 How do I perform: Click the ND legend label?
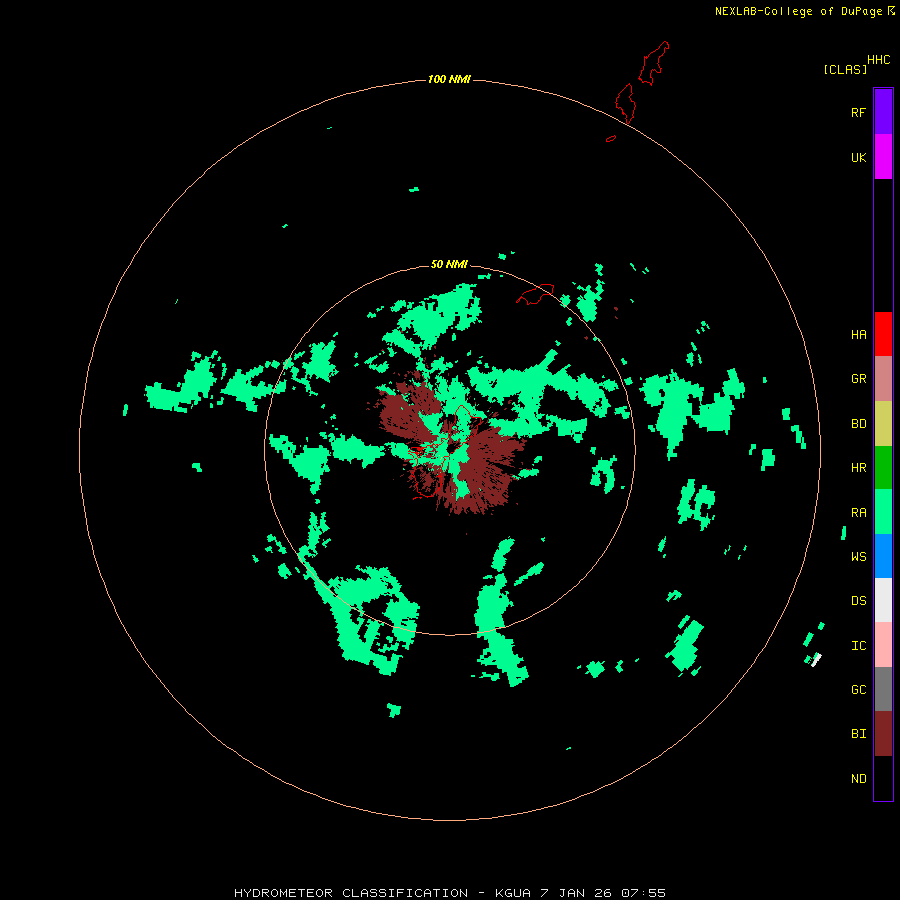(x=858, y=779)
